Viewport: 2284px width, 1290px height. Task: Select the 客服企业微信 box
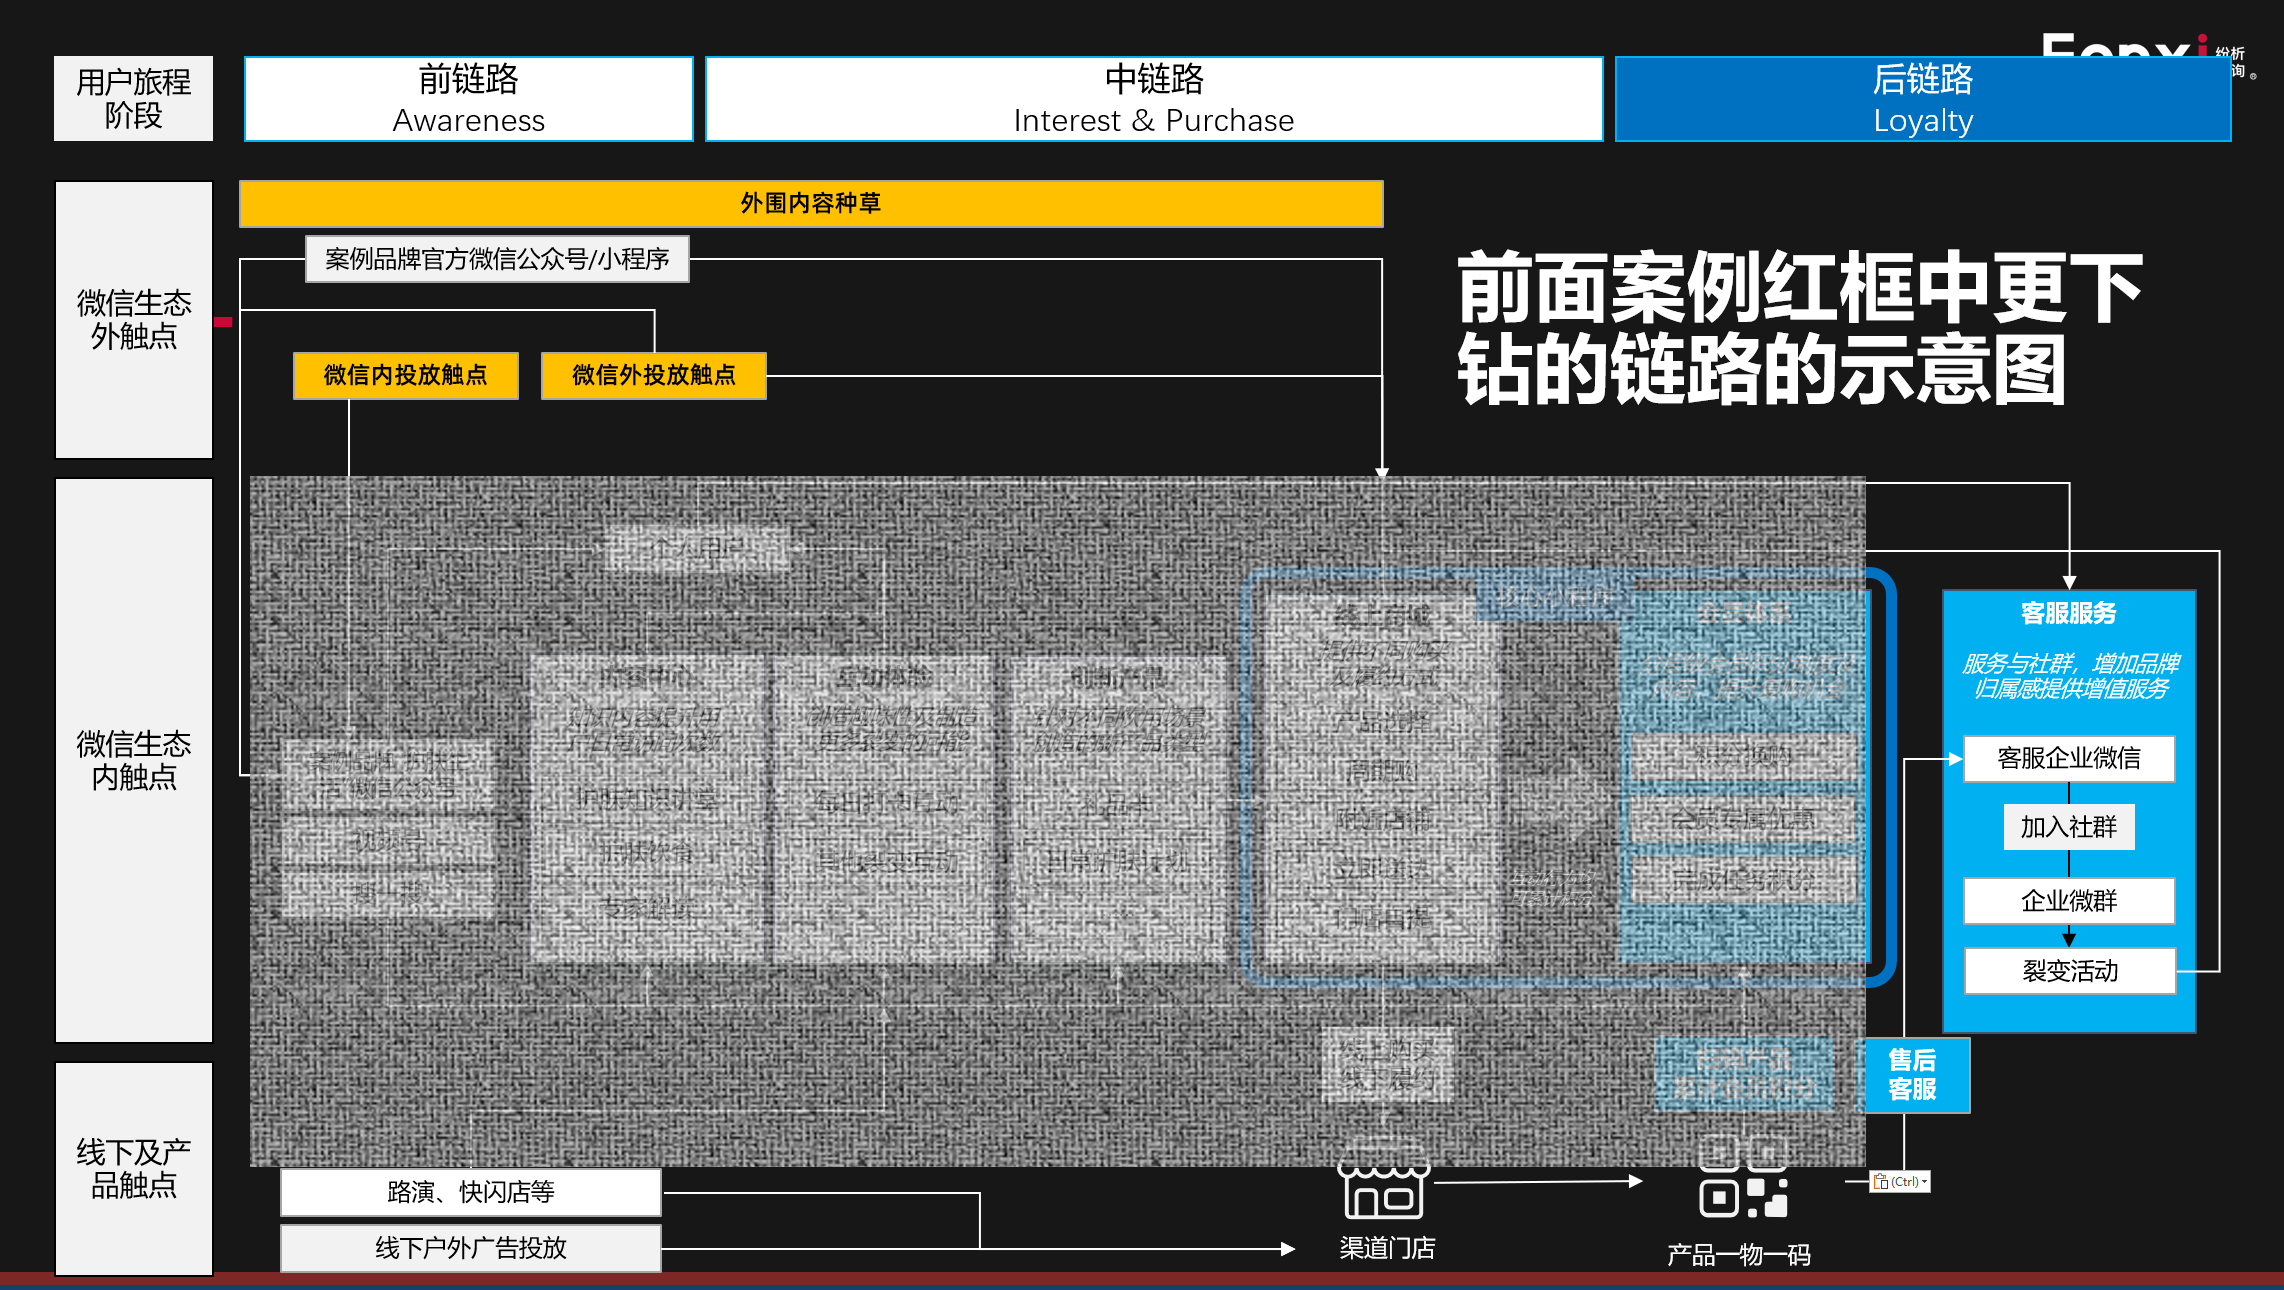tap(2068, 759)
